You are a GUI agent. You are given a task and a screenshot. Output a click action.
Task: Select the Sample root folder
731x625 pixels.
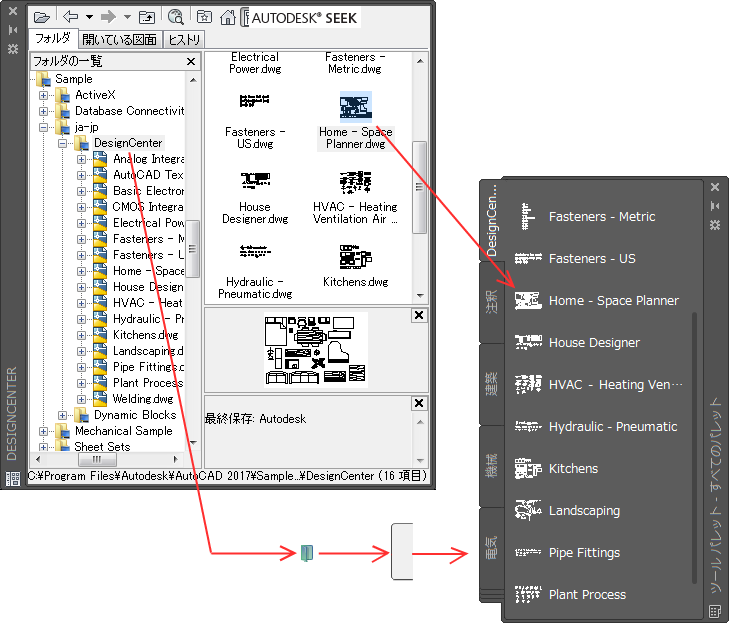(x=73, y=79)
